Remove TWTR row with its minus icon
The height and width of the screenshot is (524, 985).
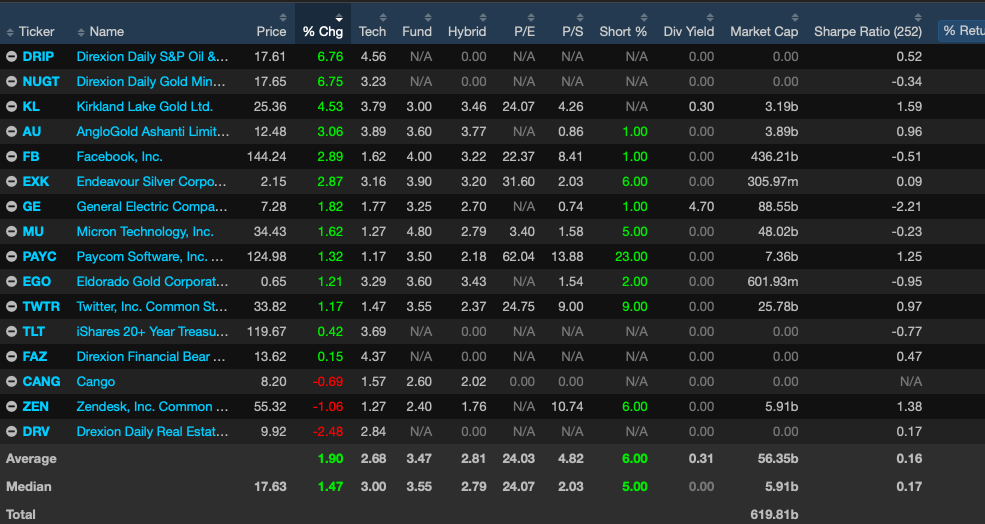click(x=11, y=307)
